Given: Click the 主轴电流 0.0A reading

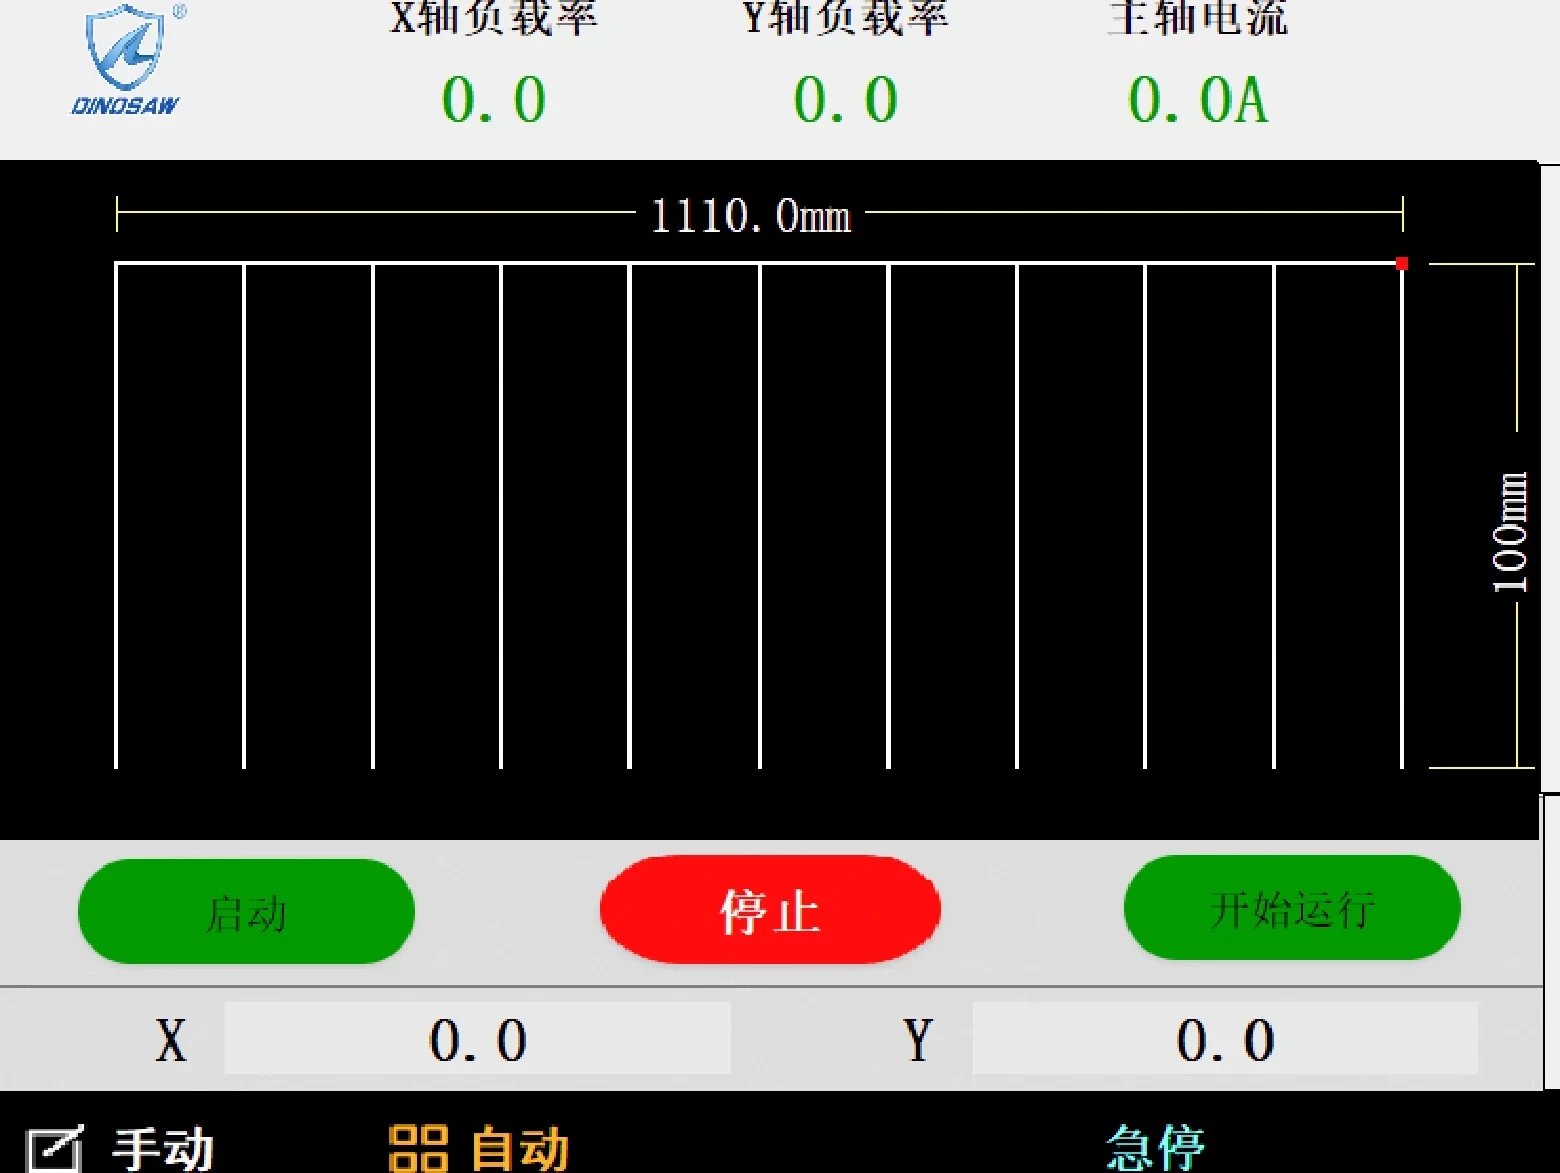Looking at the screenshot, I should (x=1198, y=100).
